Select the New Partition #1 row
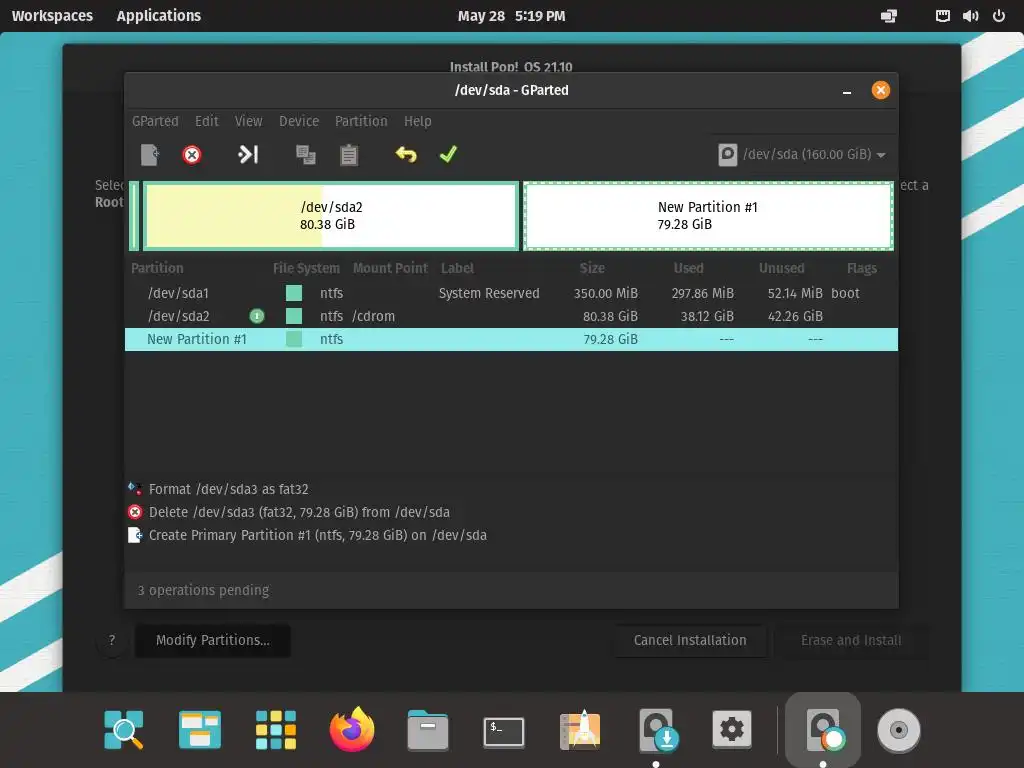Image resolution: width=1024 pixels, height=768 pixels. (511, 340)
